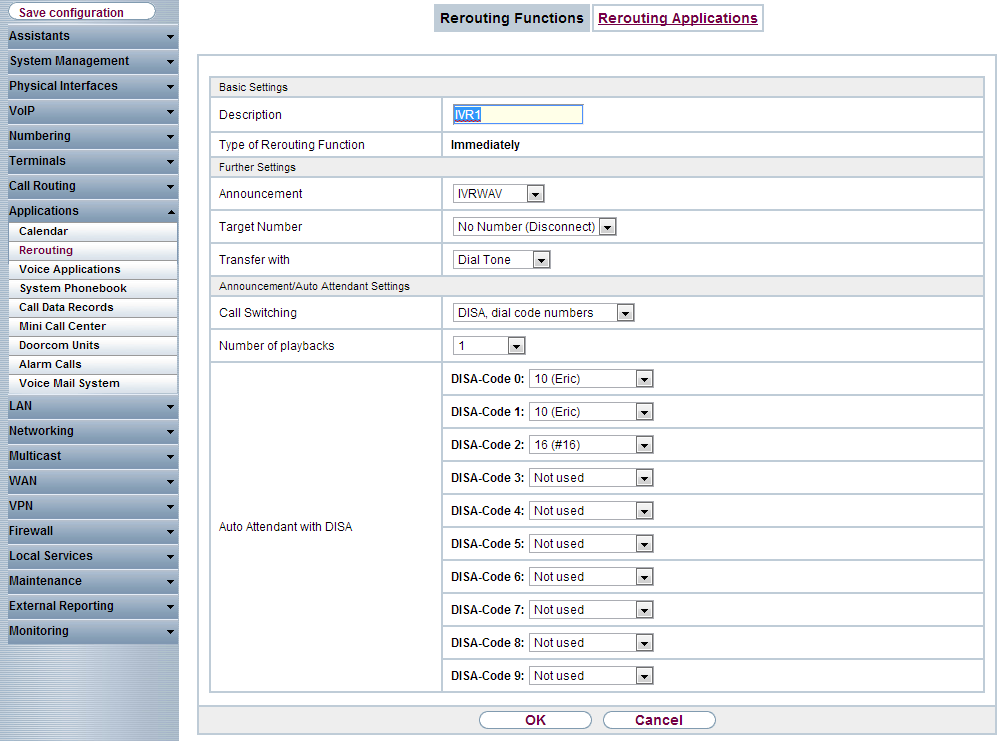Open the Number of playbacks dropdown
Screen dimensions: 1003x741
pyautogui.click(x=489, y=346)
